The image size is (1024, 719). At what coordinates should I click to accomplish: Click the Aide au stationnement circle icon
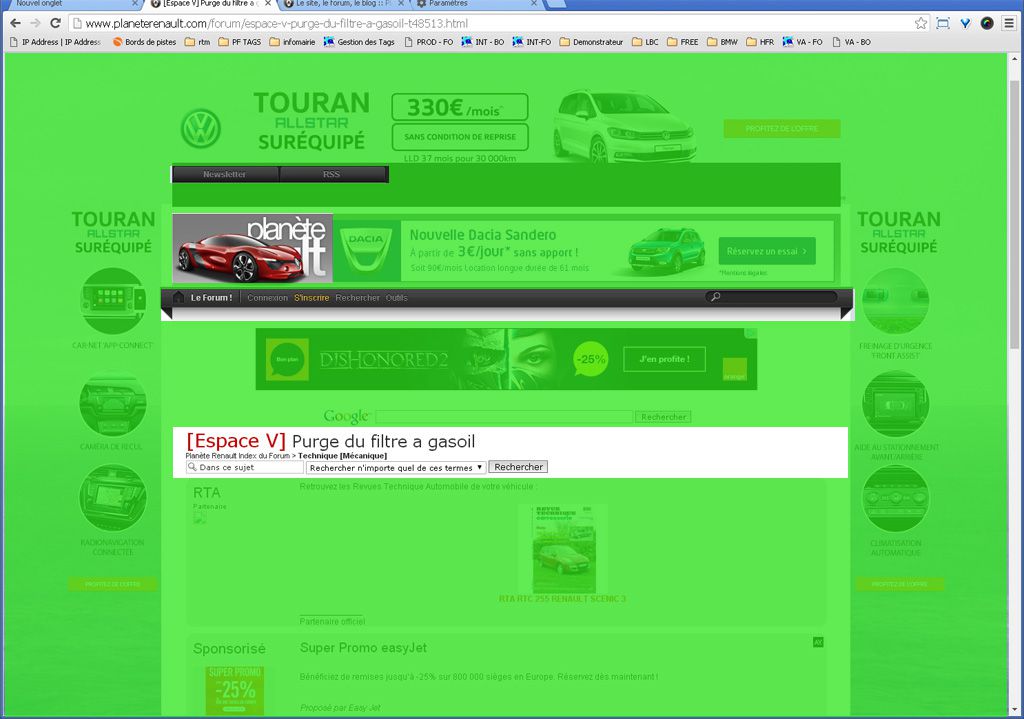pyautogui.click(x=895, y=404)
